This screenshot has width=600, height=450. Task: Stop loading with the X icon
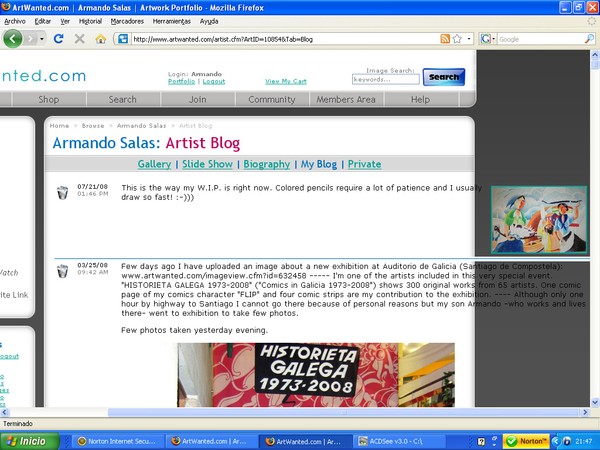pos(80,39)
